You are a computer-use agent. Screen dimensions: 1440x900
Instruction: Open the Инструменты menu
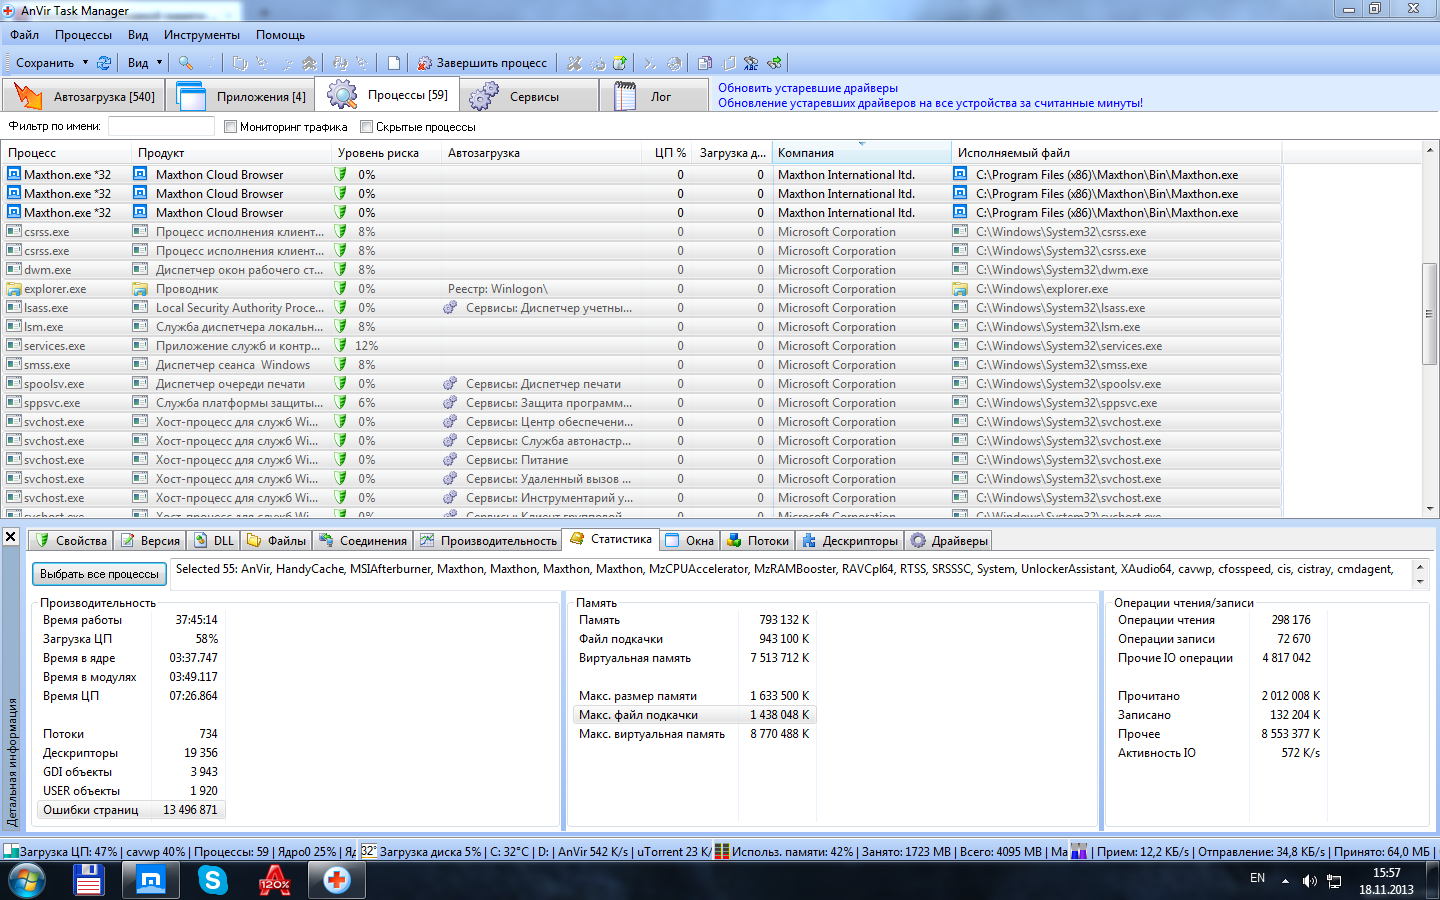click(x=202, y=35)
